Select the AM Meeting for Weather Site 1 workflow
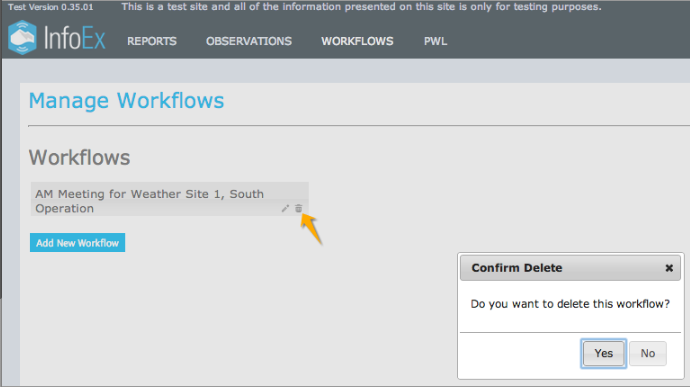Image resolution: width=690 pixels, height=387 pixels. 169,199
